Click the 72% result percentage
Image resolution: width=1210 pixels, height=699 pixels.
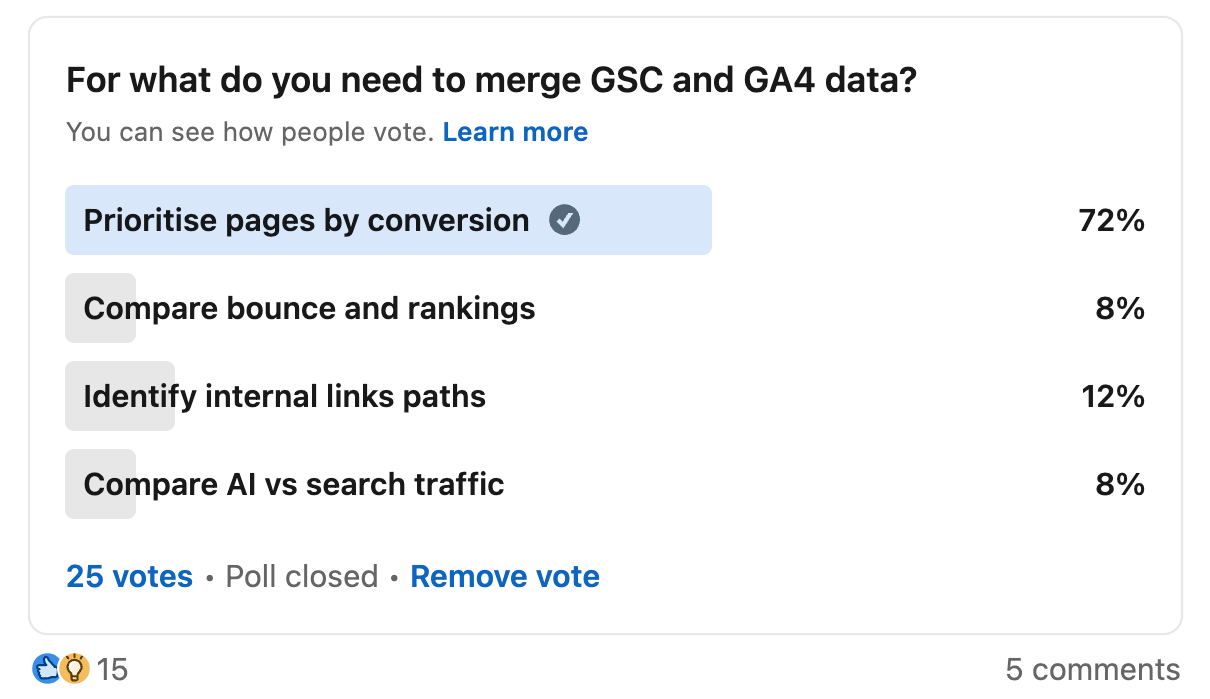1113,220
